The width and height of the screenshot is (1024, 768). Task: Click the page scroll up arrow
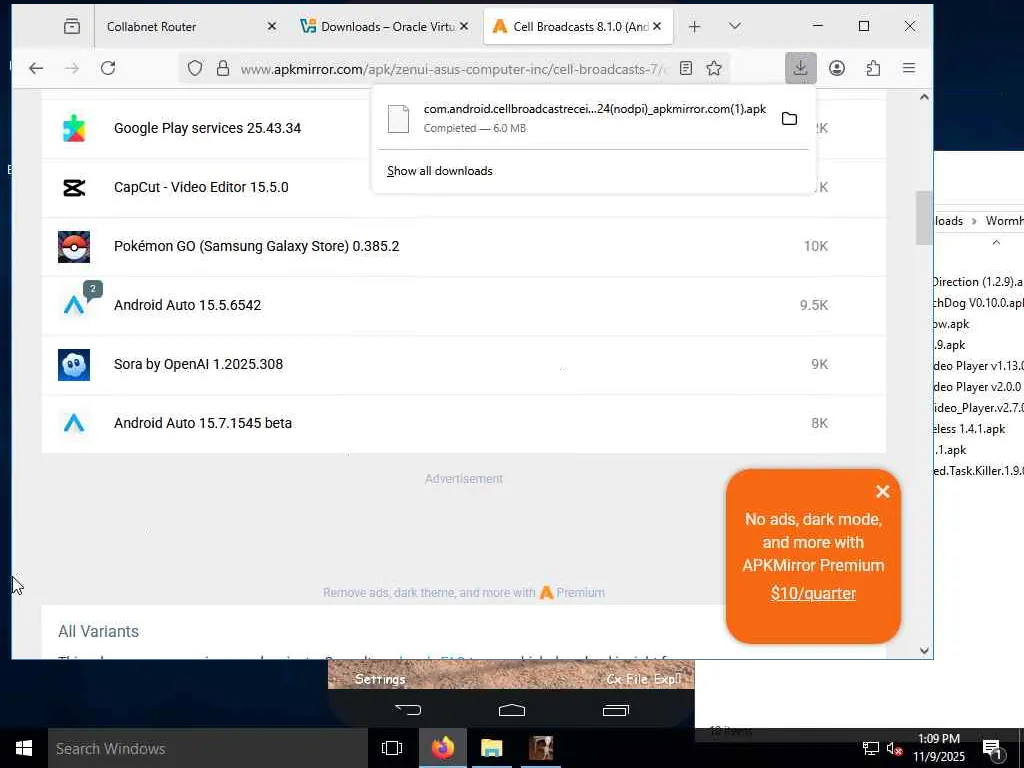(x=924, y=97)
